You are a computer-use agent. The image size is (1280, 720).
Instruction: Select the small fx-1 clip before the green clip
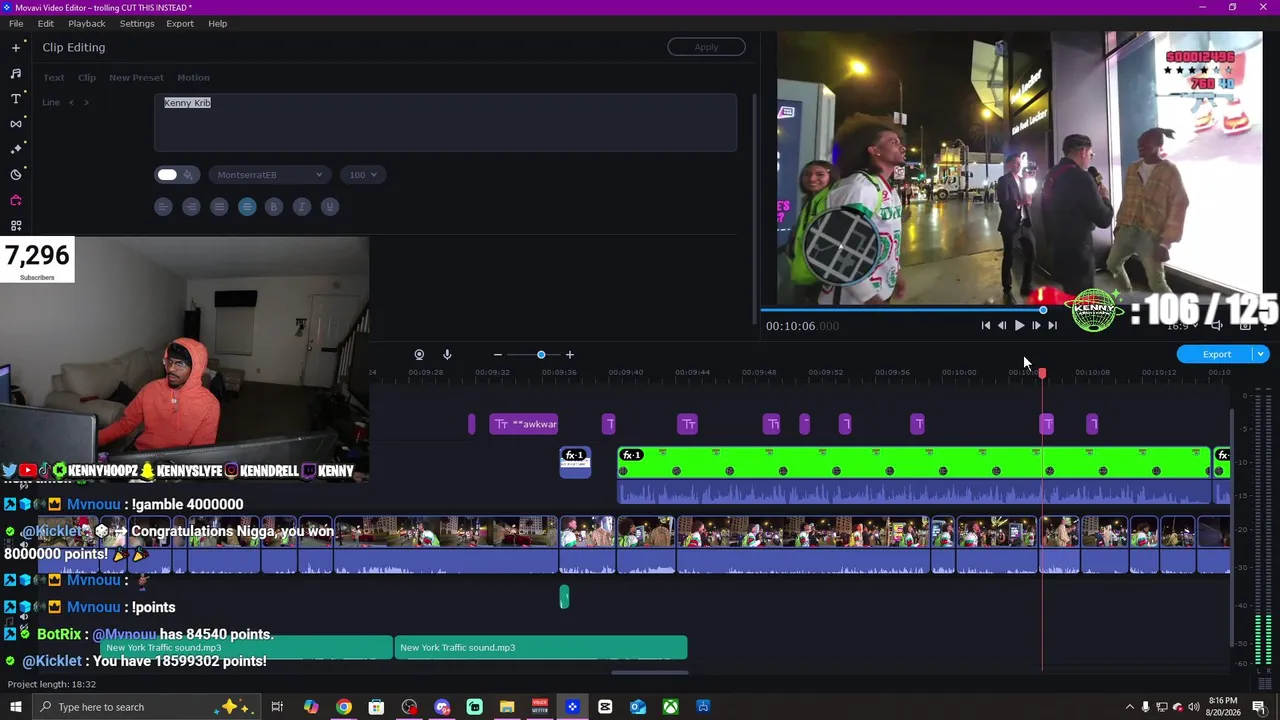pos(575,462)
